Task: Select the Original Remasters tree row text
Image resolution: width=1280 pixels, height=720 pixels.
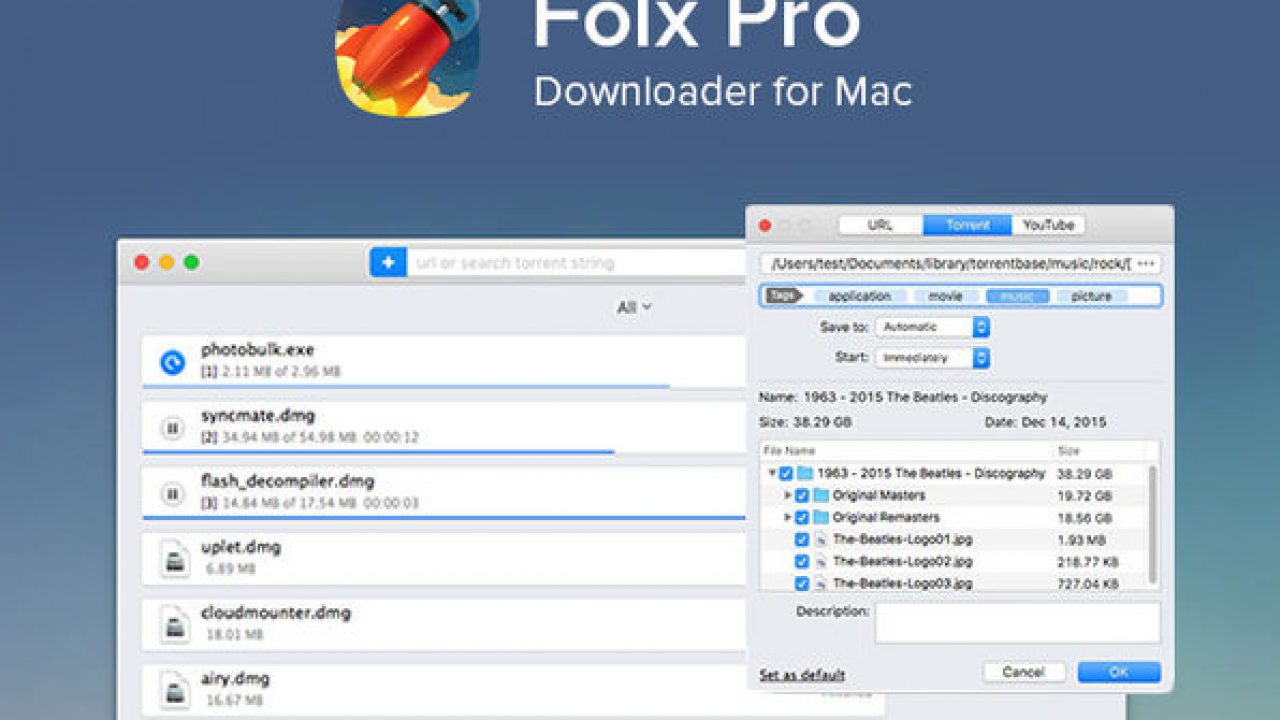Action: [886, 517]
